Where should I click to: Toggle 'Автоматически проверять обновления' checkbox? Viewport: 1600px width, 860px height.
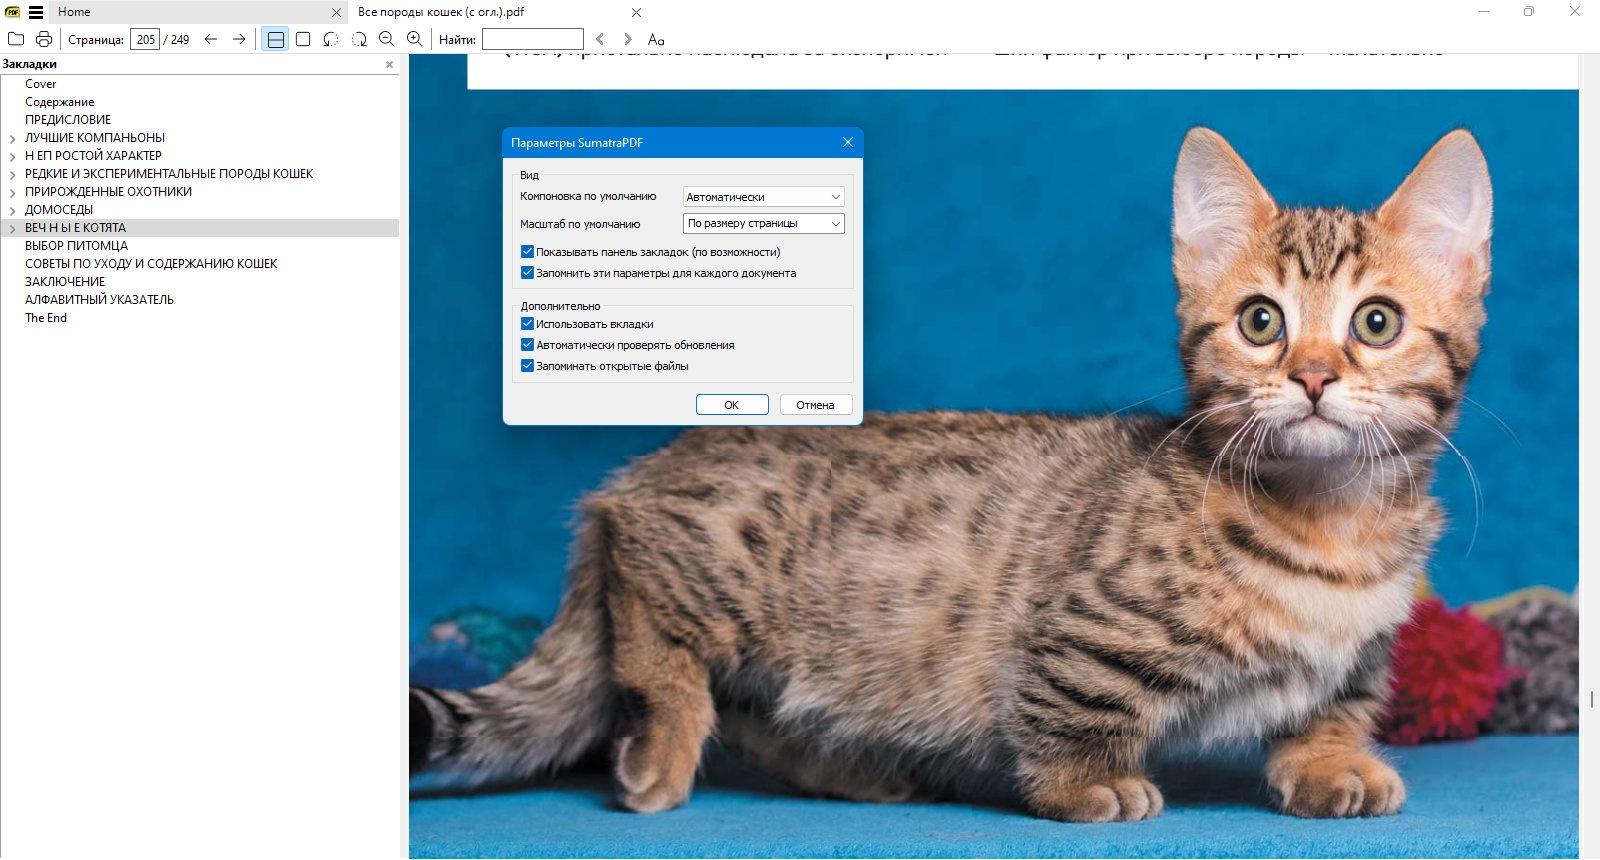click(x=527, y=345)
